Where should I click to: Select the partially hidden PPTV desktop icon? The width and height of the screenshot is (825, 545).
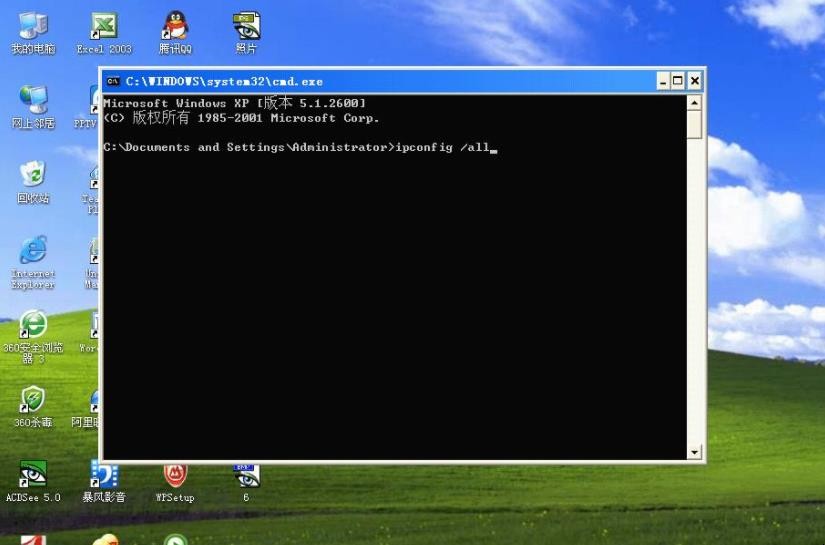click(86, 108)
